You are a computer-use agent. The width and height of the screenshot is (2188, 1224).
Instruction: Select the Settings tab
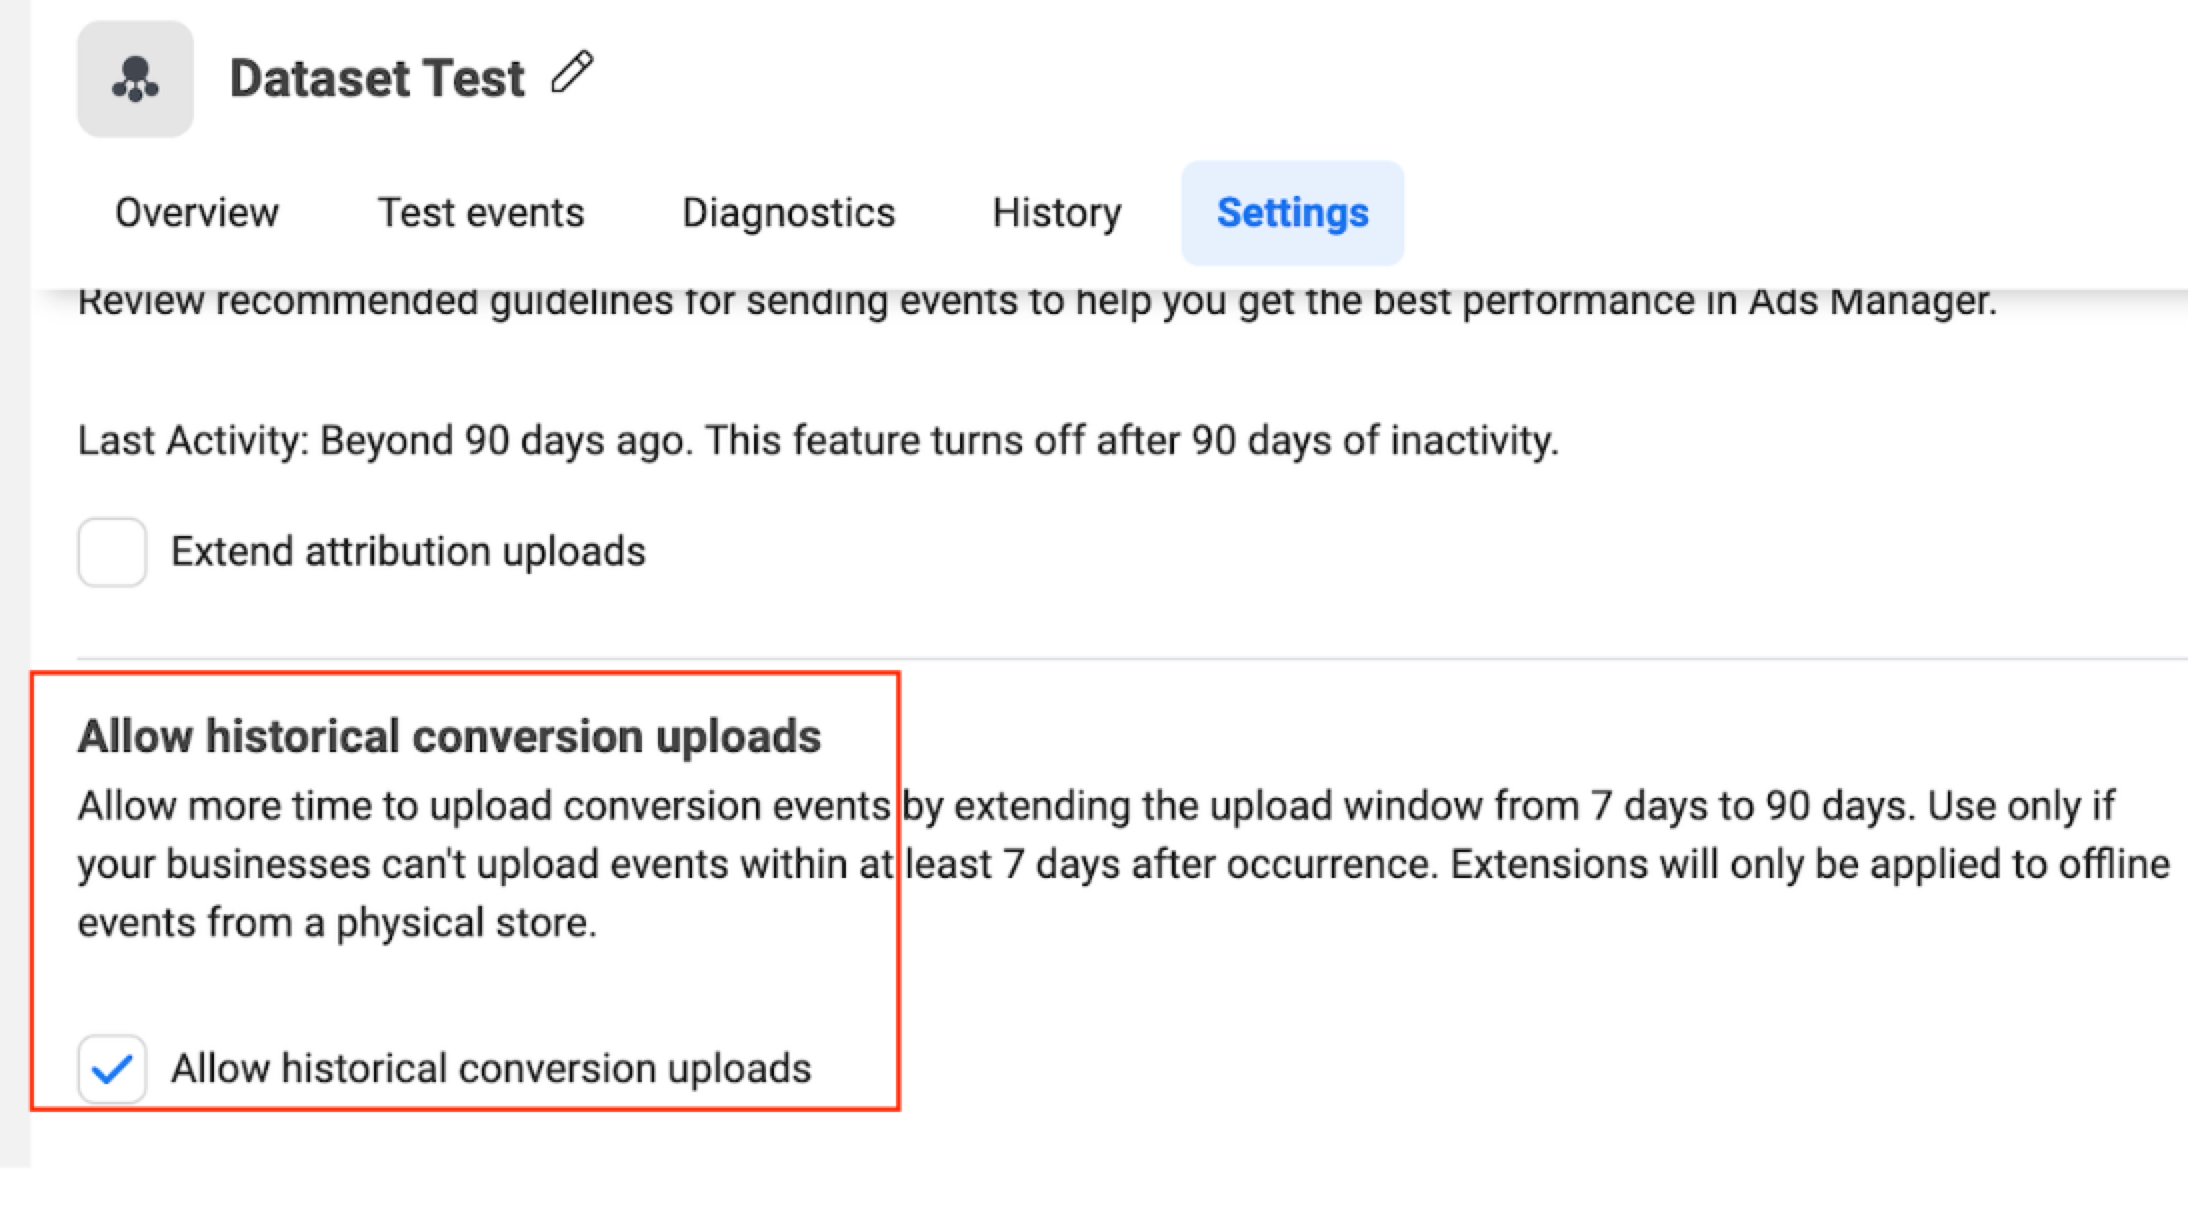(1292, 213)
